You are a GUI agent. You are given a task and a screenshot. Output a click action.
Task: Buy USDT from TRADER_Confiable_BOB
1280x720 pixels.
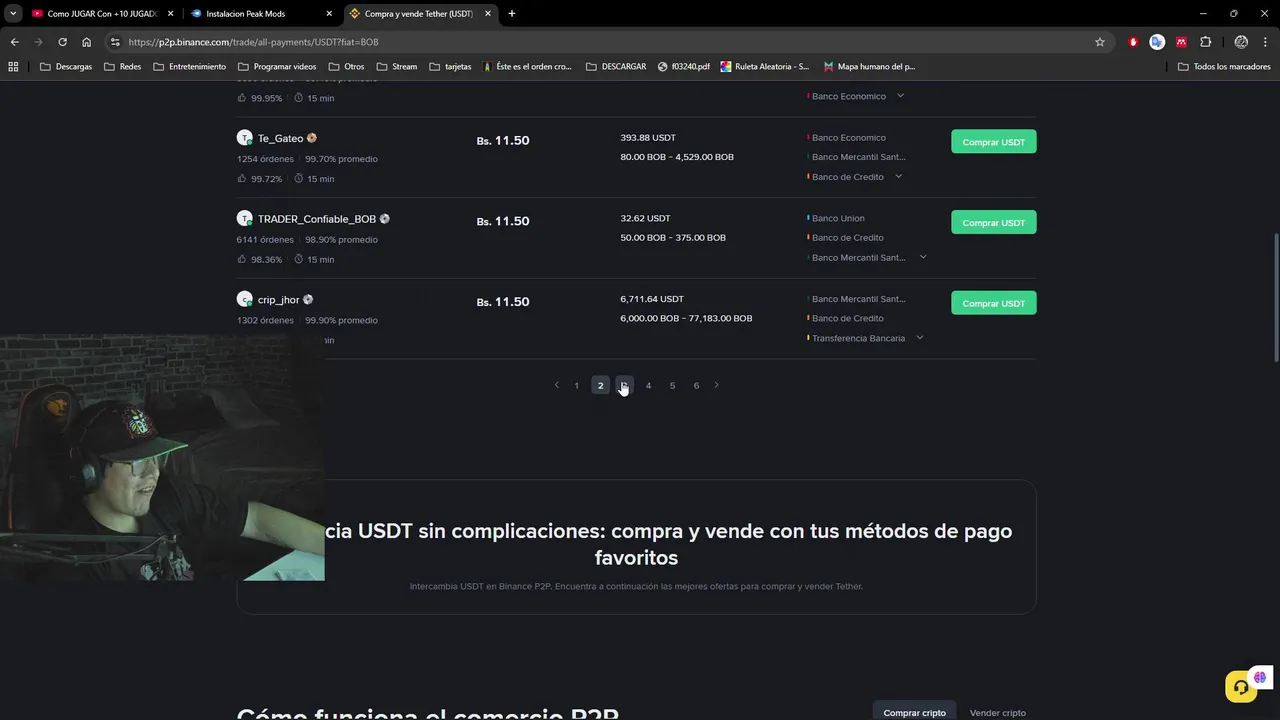(993, 222)
